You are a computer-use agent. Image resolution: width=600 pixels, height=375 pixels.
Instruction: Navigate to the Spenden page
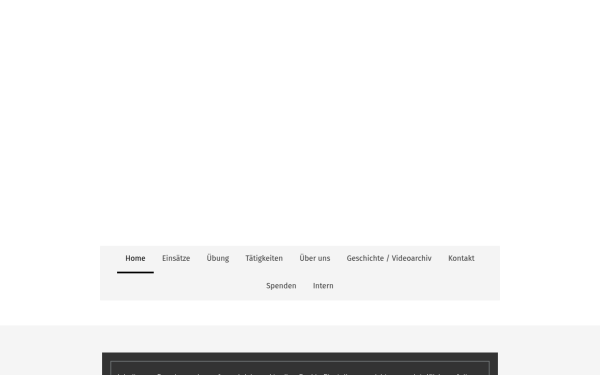coord(281,286)
